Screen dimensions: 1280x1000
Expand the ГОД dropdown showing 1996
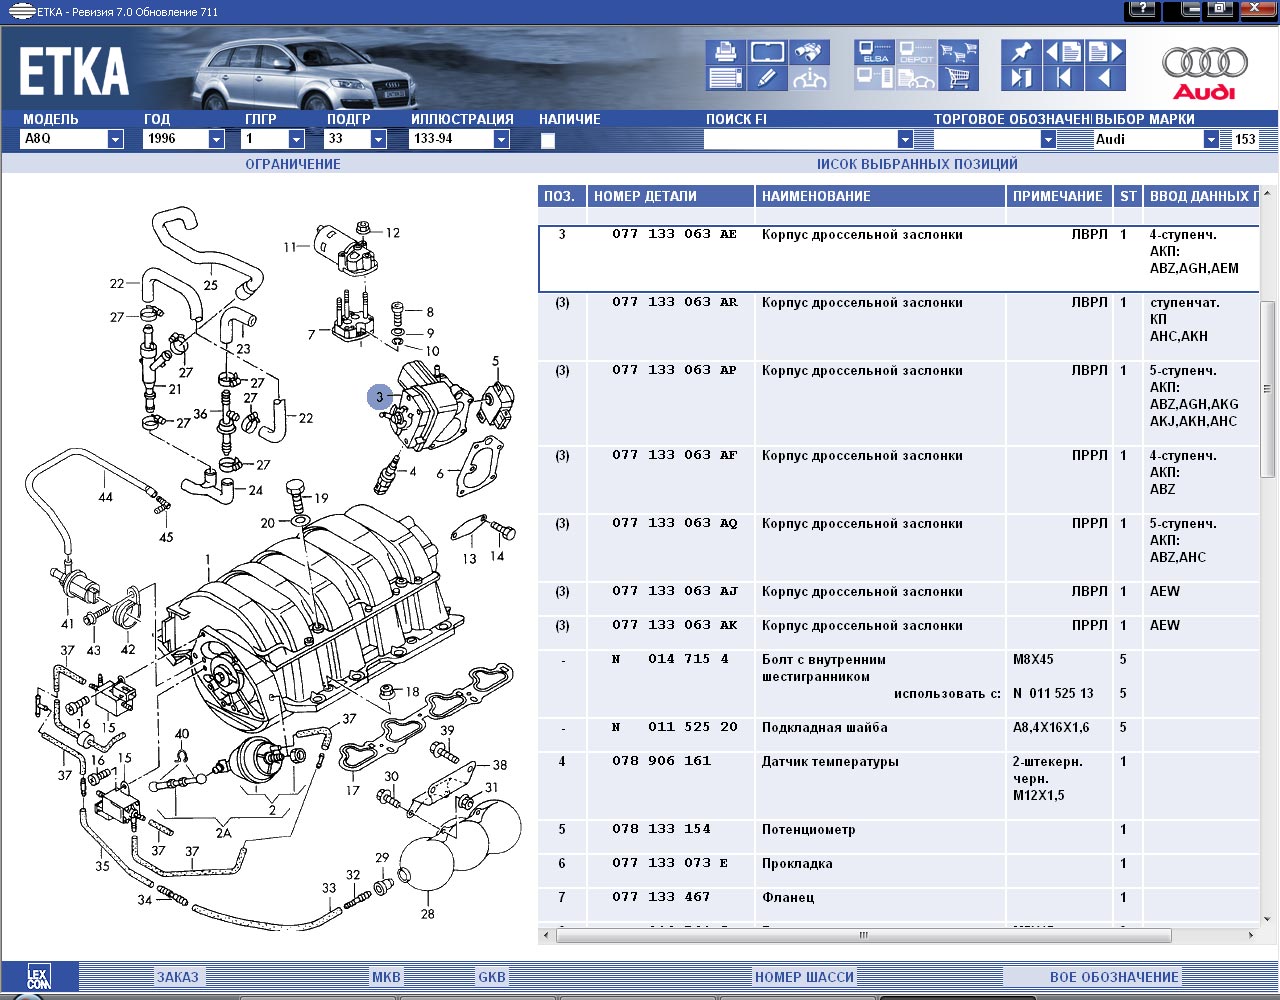(x=216, y=140)
